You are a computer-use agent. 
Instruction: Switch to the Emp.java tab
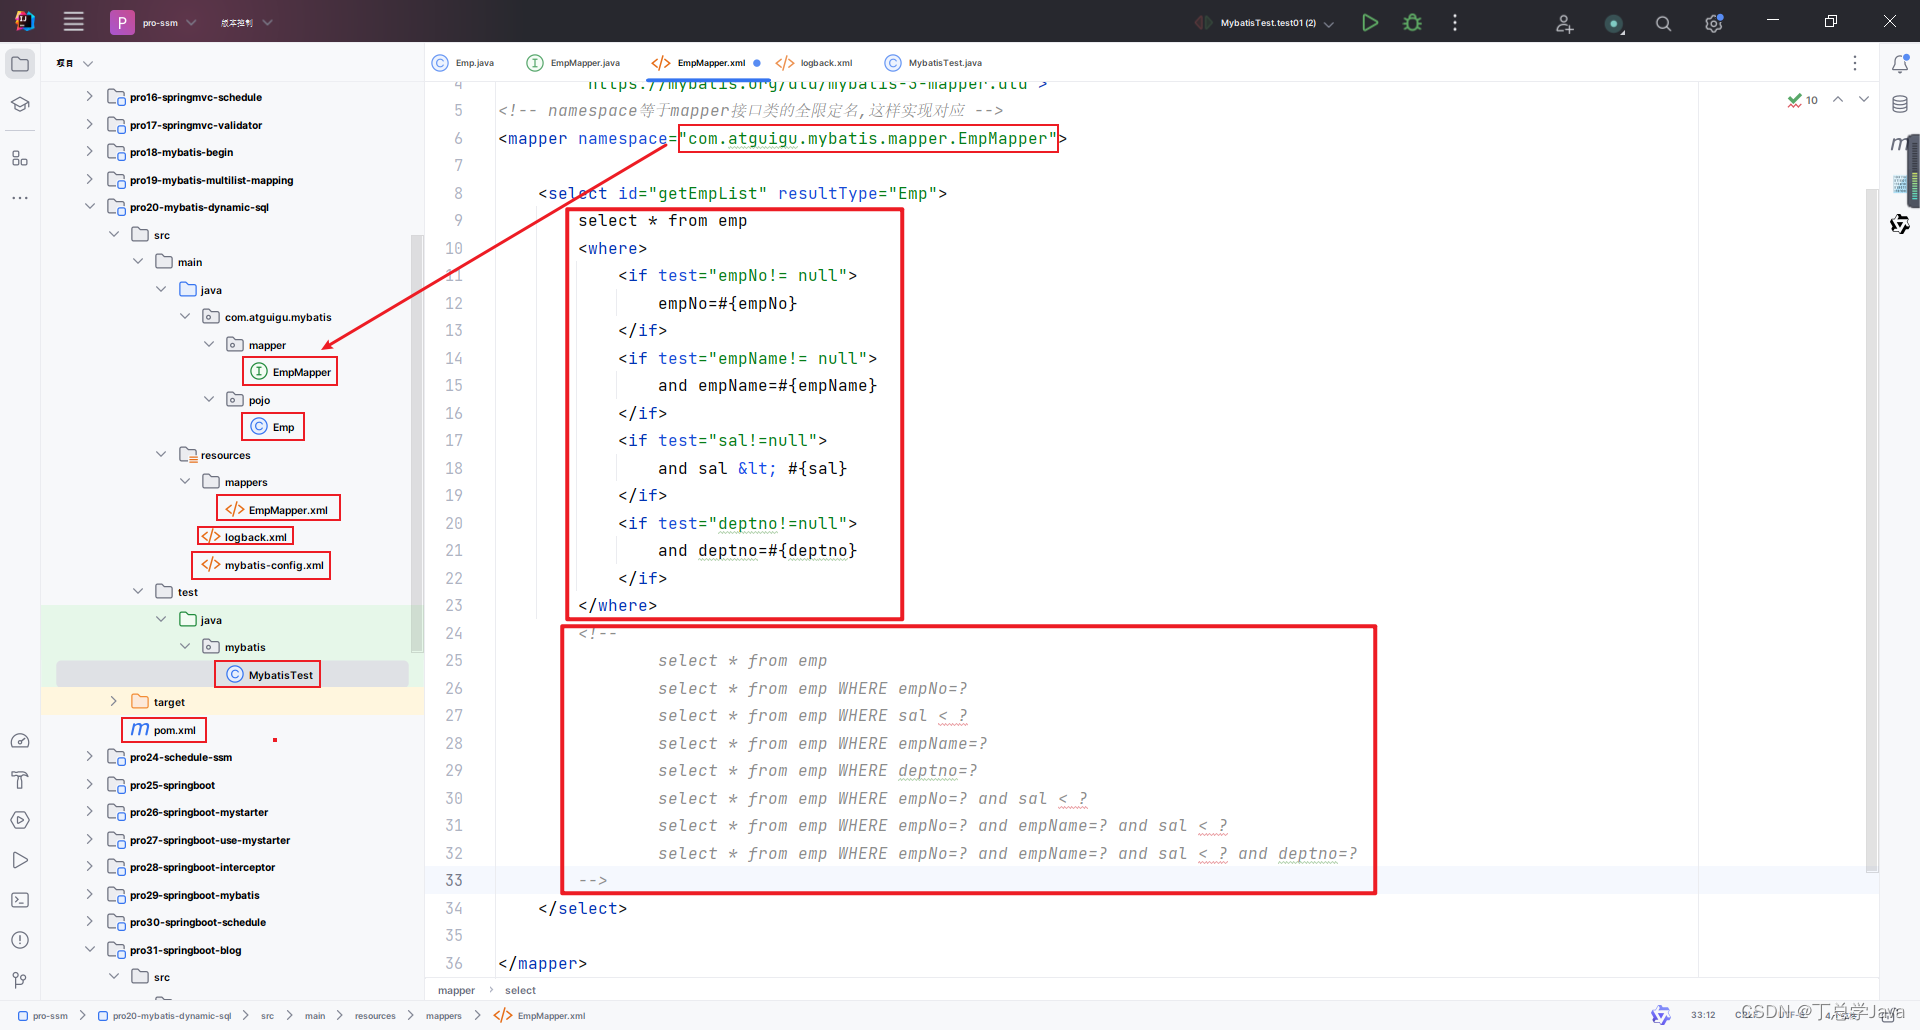pyautogui.click(x=463, y=63)
